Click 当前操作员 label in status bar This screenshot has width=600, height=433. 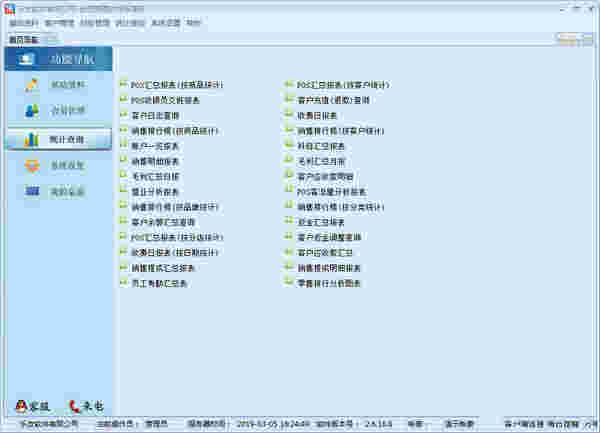(115, 424)
